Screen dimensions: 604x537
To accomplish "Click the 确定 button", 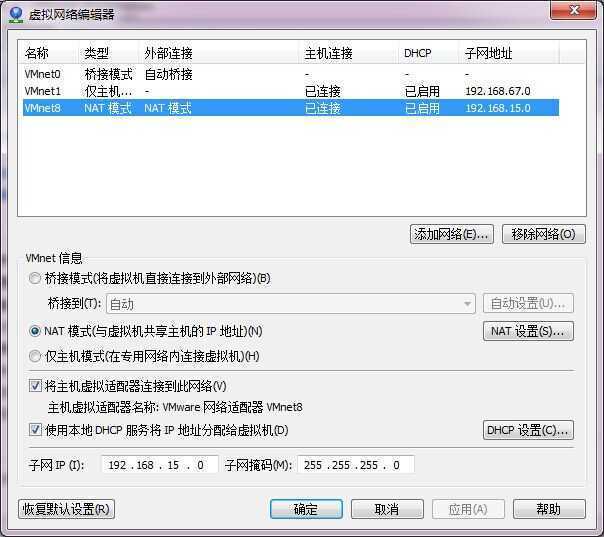I will [306, 509].
